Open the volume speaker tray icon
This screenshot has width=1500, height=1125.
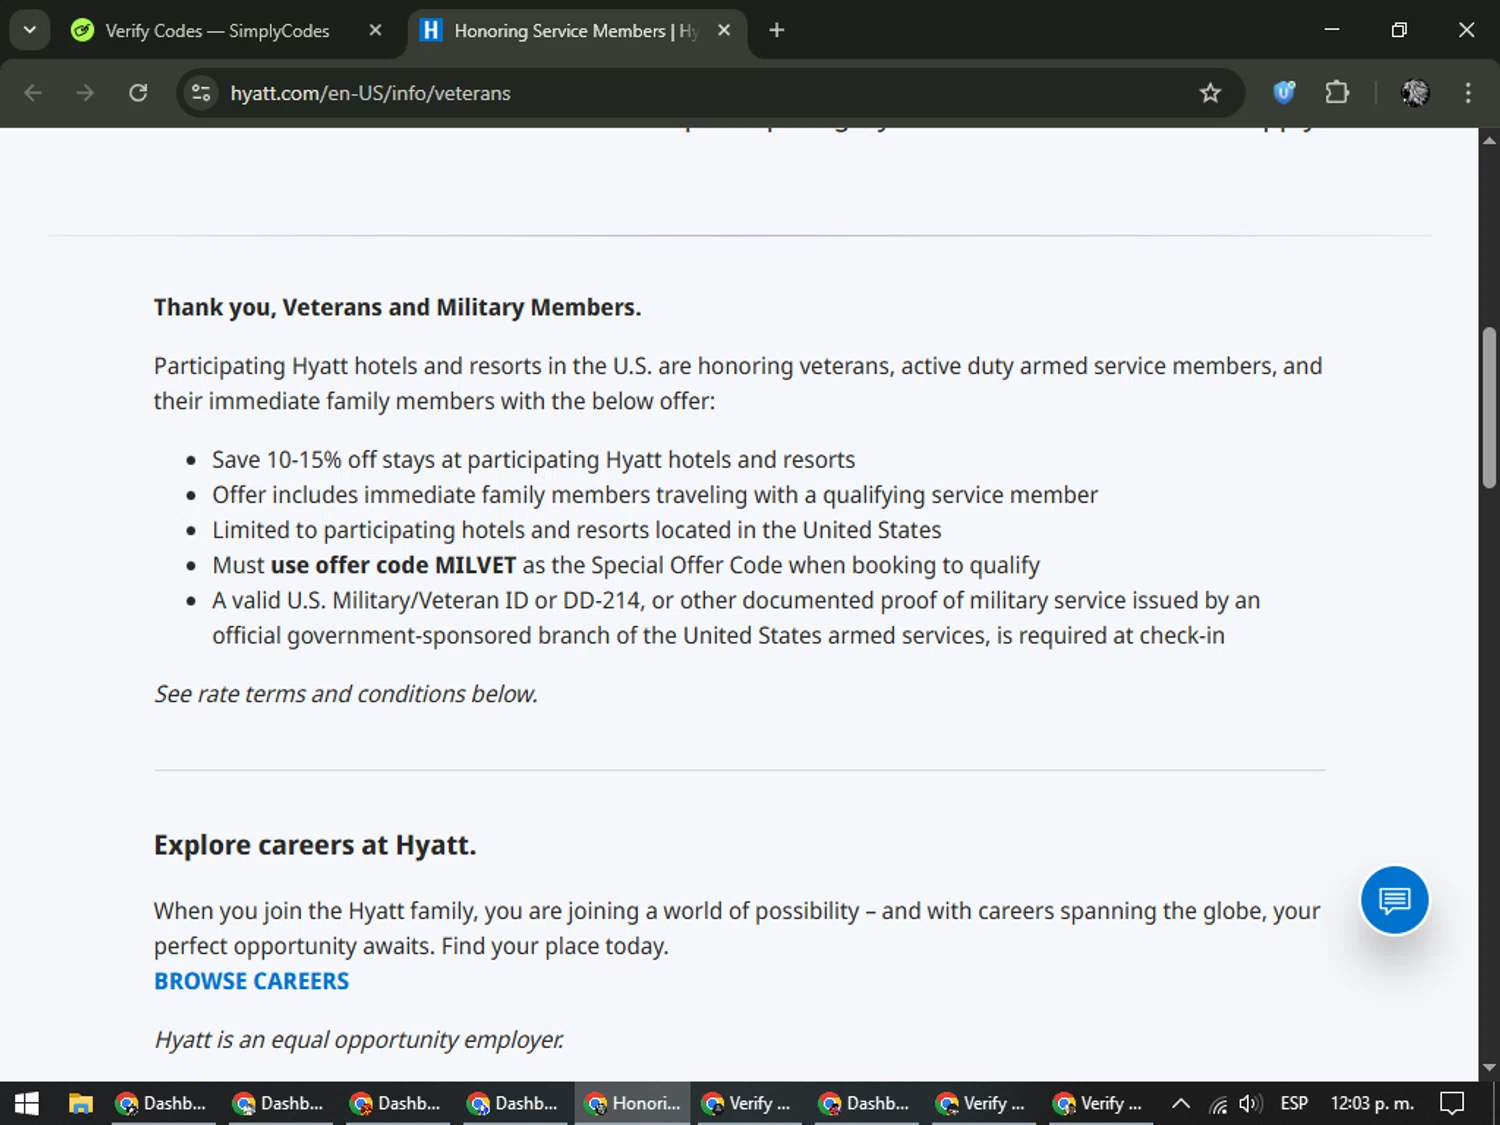coord(1250,1104)
